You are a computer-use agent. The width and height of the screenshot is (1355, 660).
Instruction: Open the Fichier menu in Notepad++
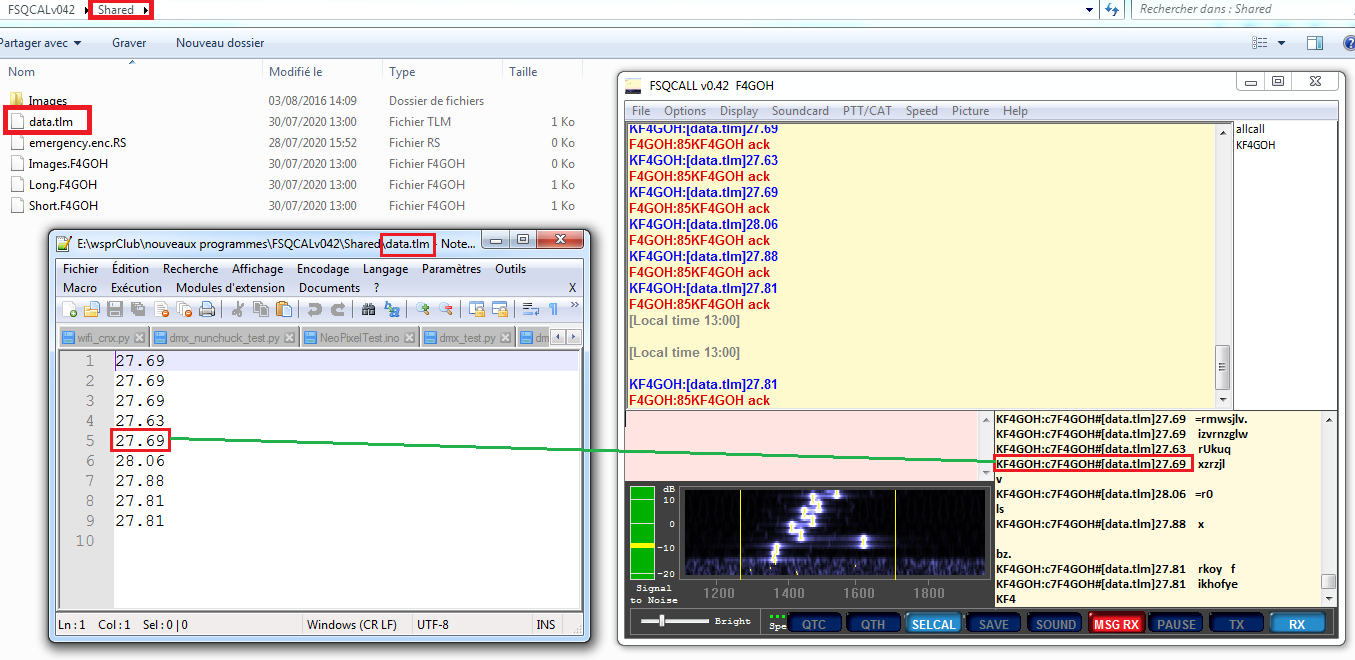click(81, 269)
